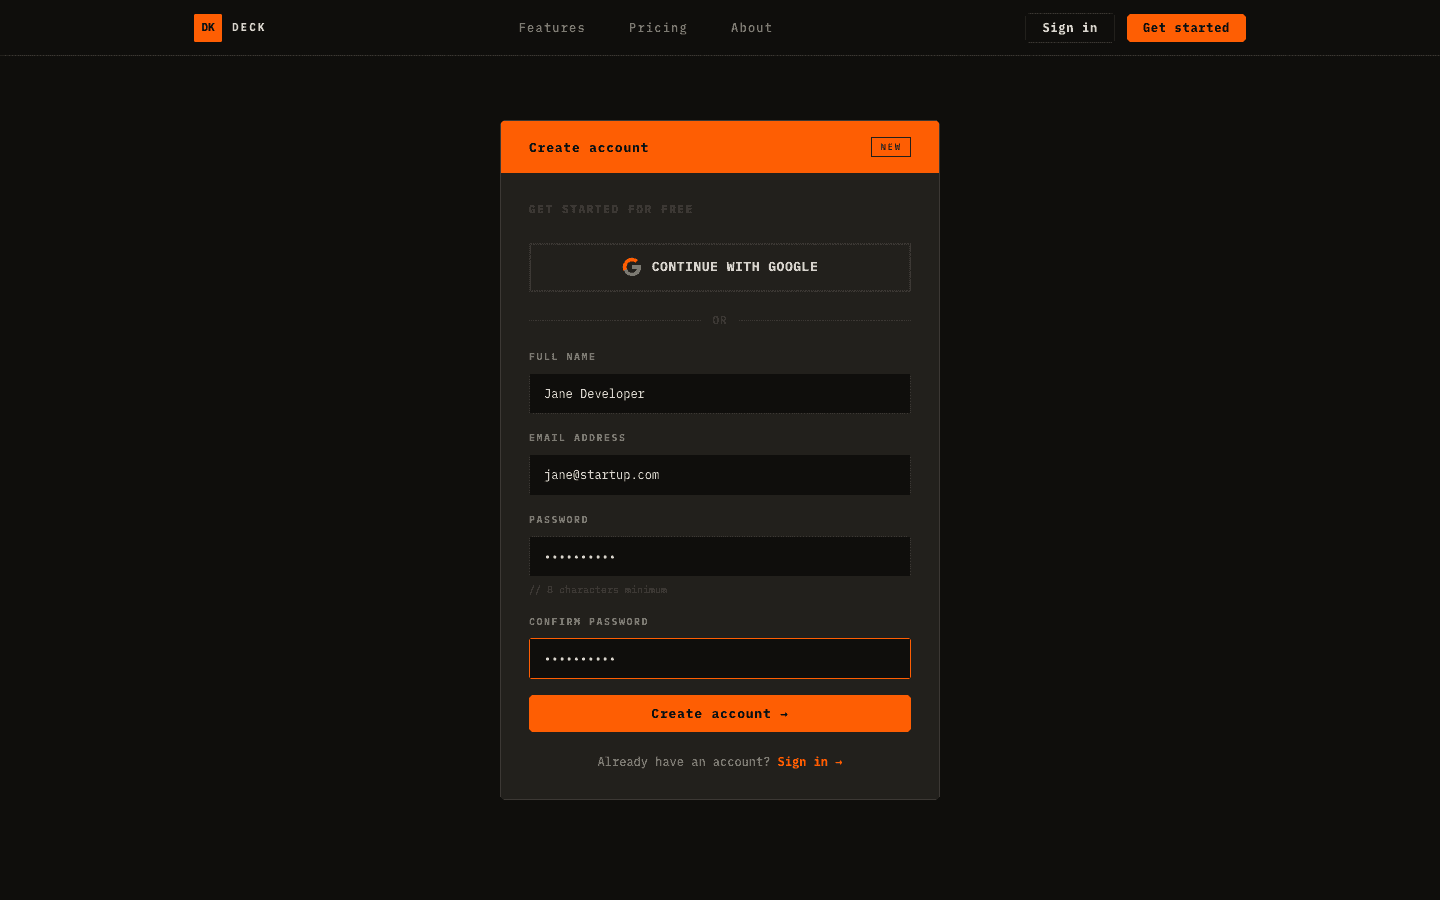Select the Full Name input field
Screen dimensions: 1440x900
click(719, 393)
